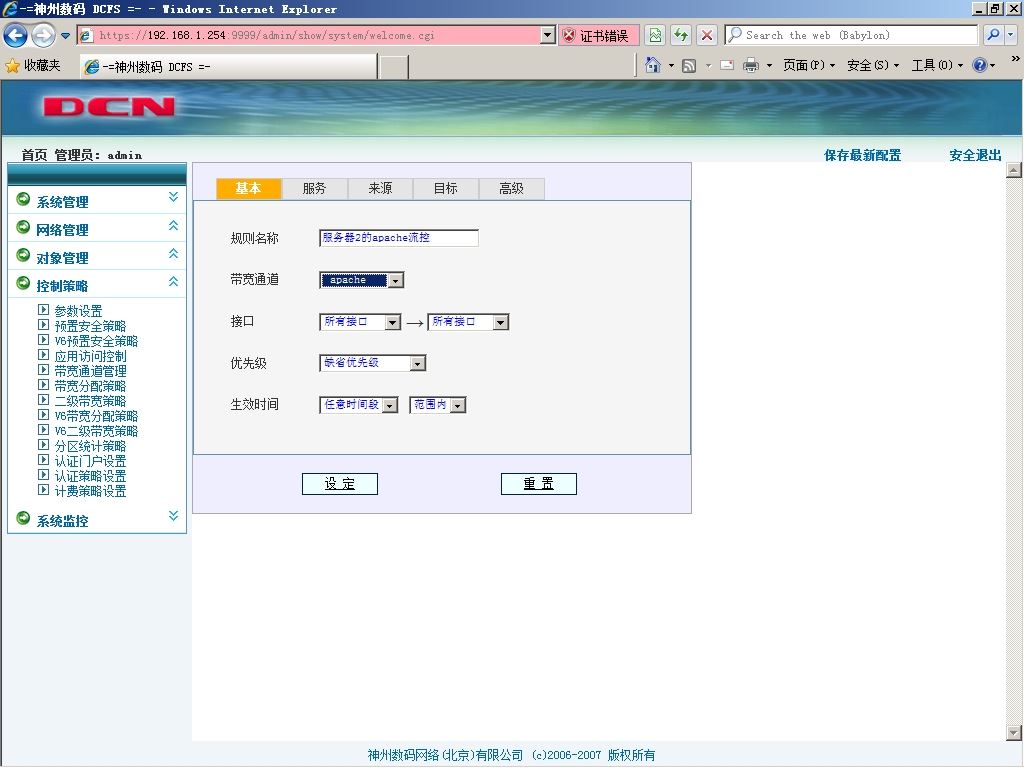Open the 工具(O) menu
The width and height of the screenshot is (1024, 768).
[x=936, y=65]
